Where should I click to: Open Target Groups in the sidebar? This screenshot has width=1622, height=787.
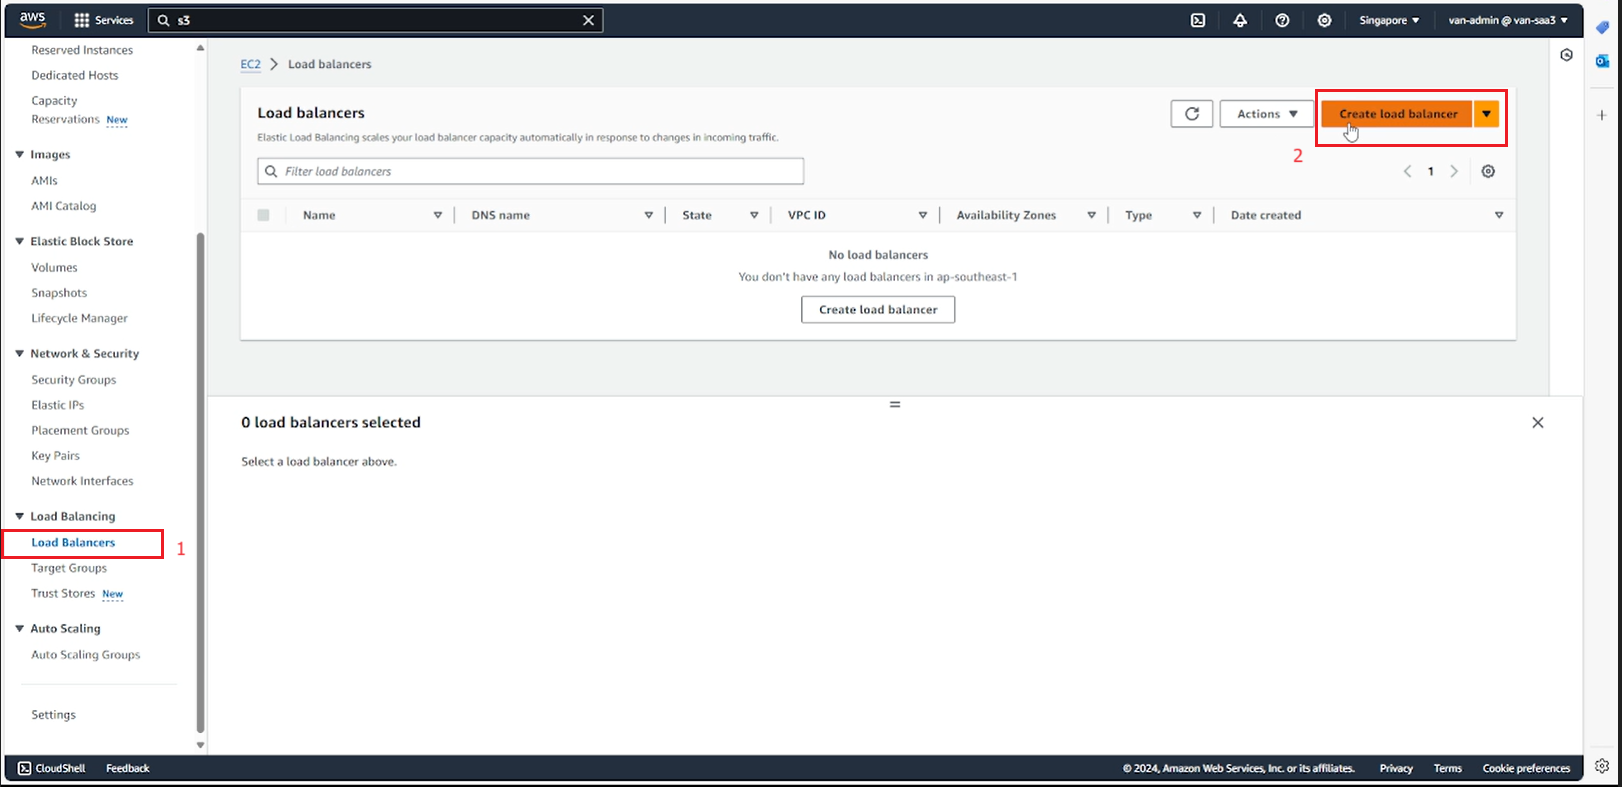pos(69,568)
